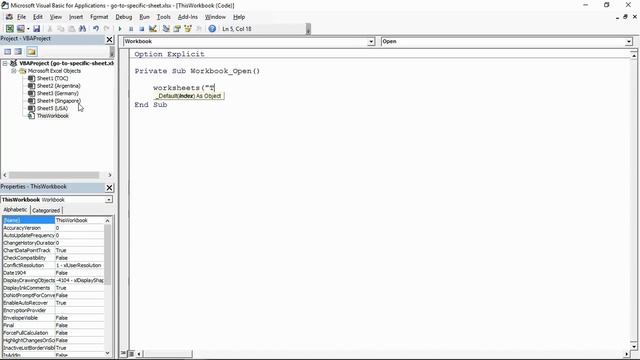
Task: Click the End Sub code line
Action: [151, 105]
